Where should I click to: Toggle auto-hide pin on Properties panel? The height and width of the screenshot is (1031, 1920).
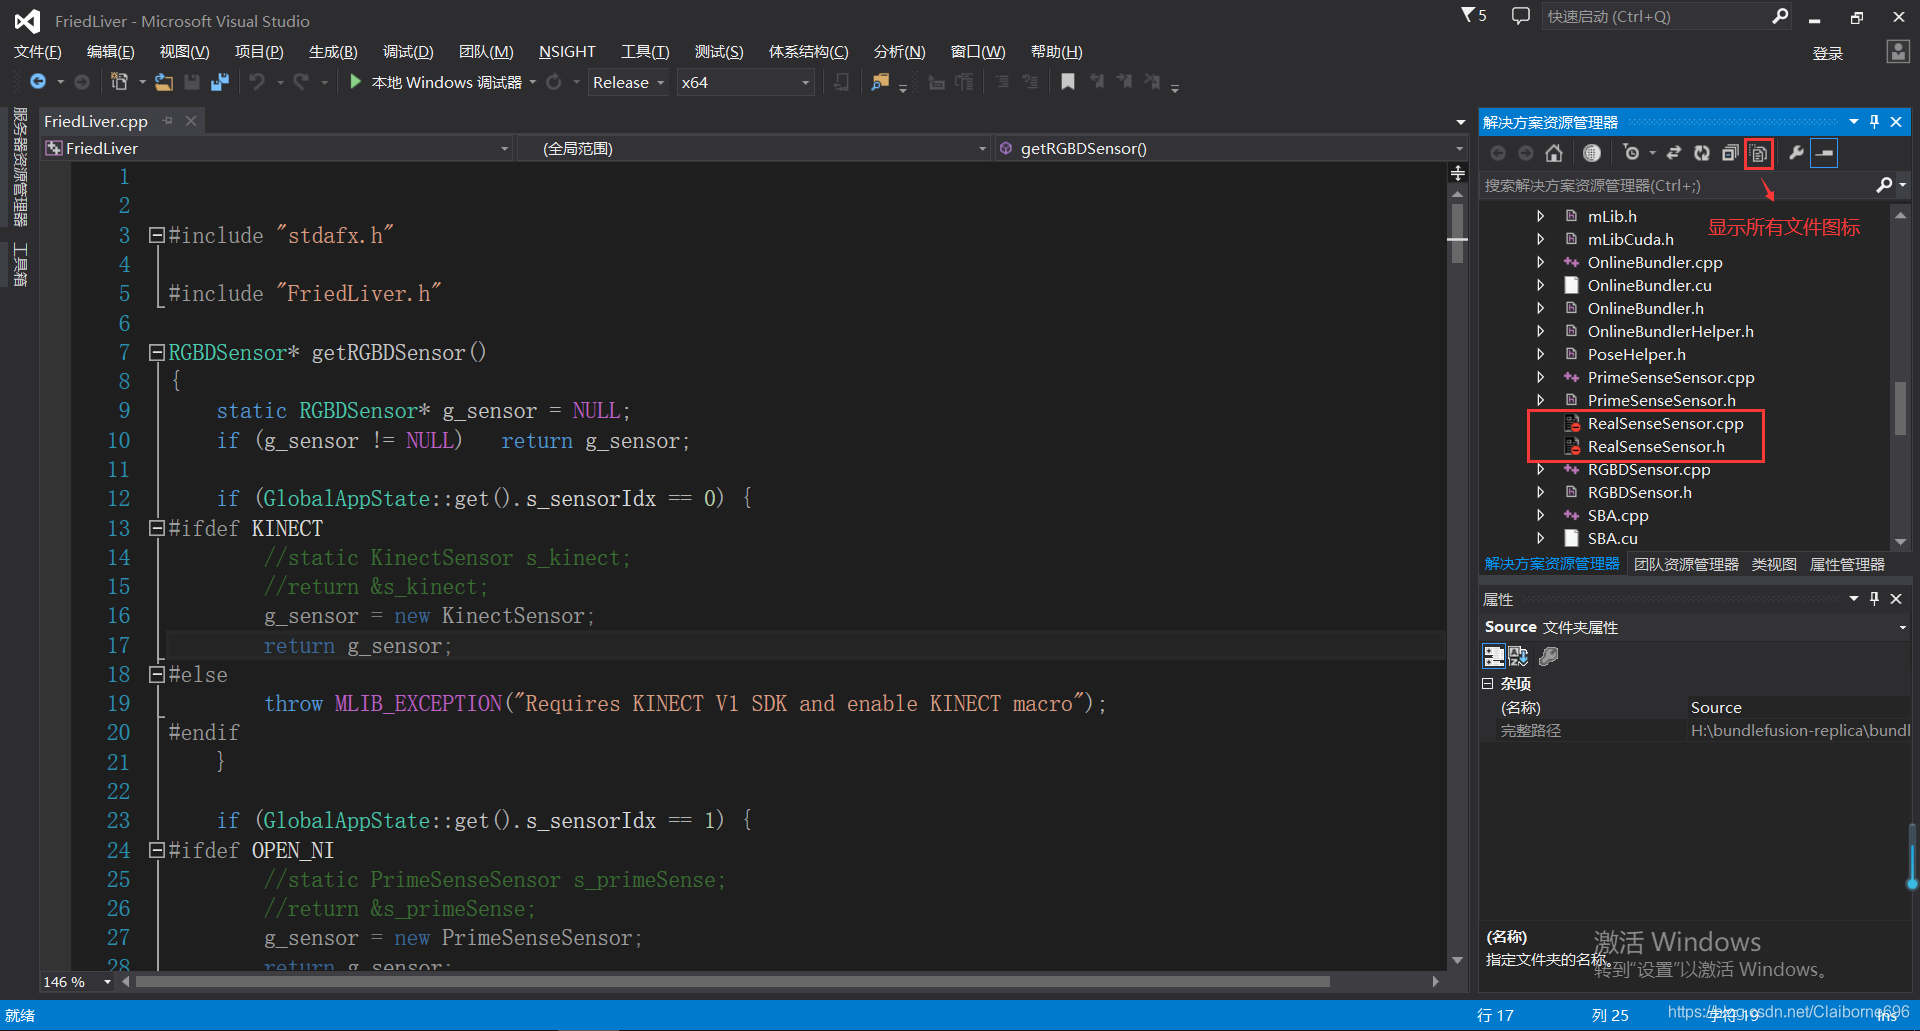pyautogui.click(x=1875, y=598)
